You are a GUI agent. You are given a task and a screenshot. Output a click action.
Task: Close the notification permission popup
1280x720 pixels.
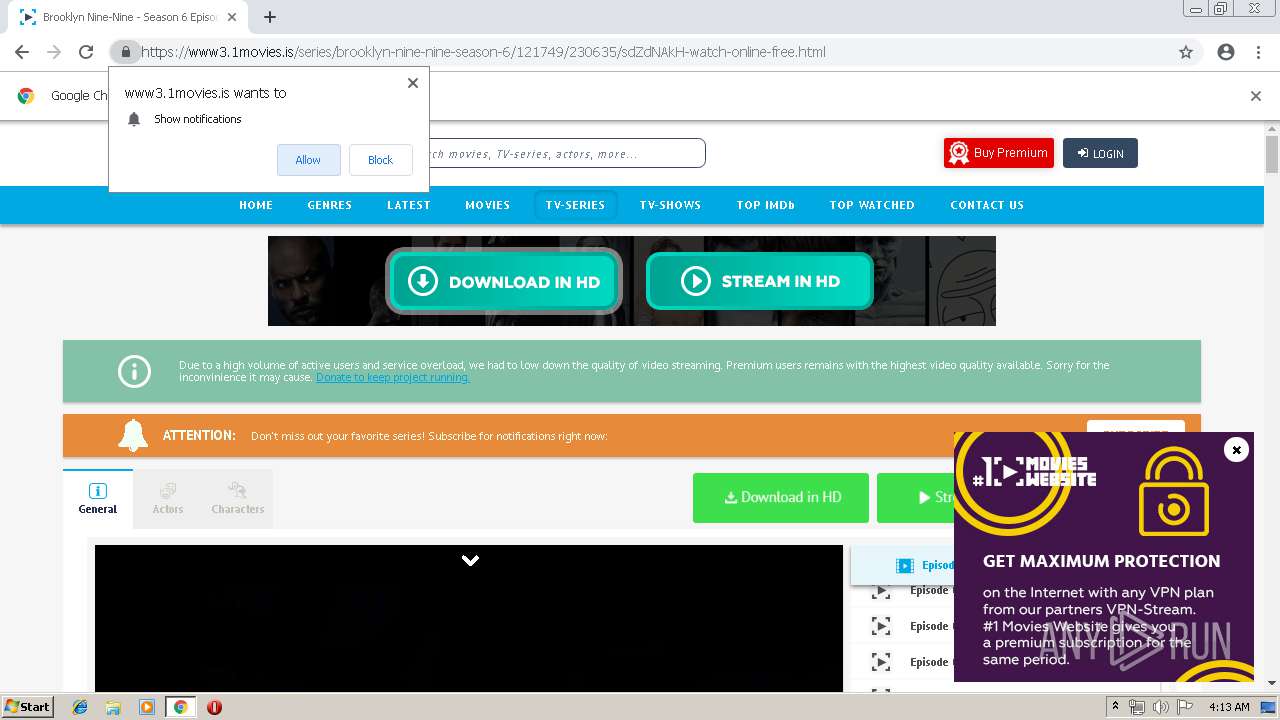coord(412,83)
